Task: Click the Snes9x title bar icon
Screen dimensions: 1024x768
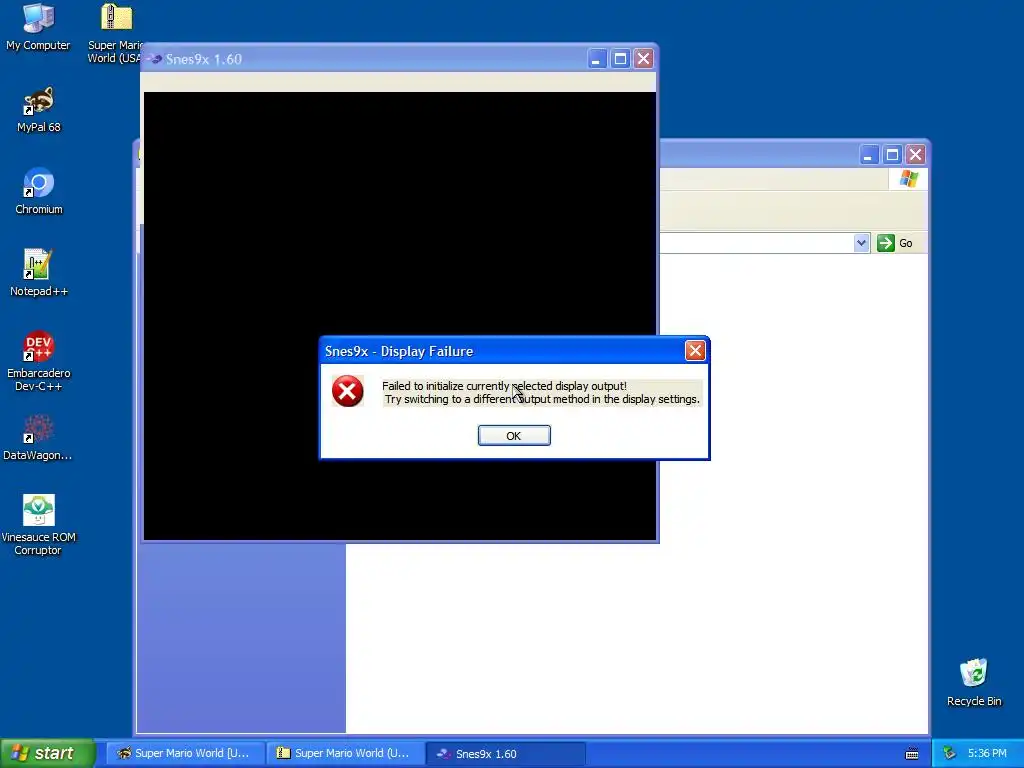Action: 154,59
